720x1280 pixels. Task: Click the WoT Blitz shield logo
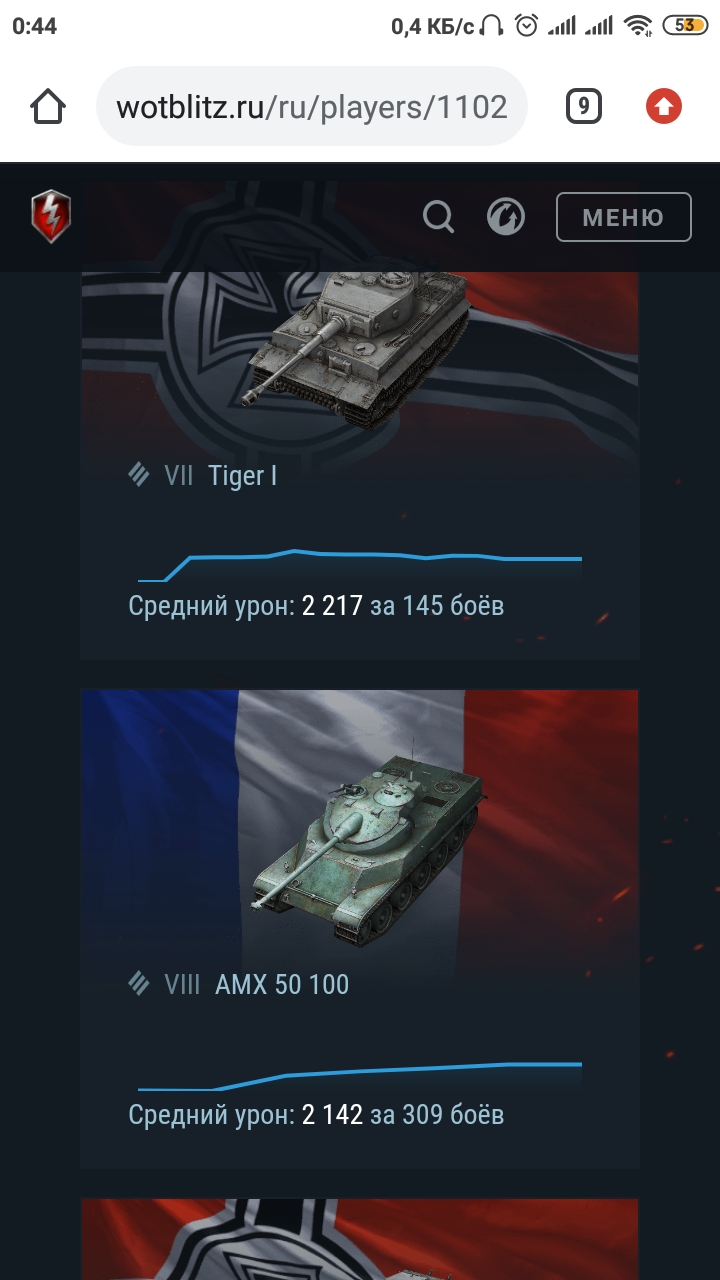pyautogui.click(x=51, y=216)
